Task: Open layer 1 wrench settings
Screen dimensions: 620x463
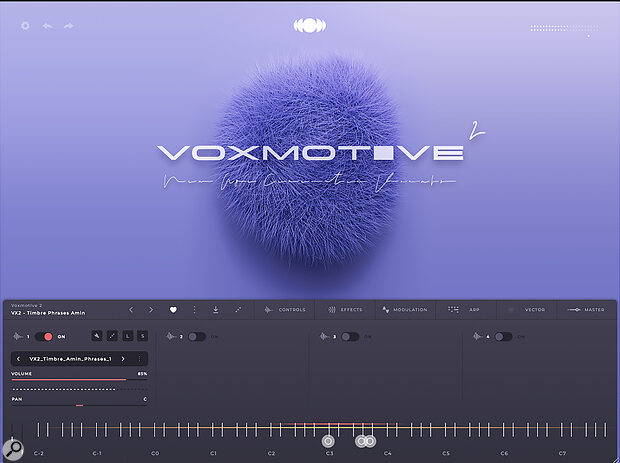Action: click(97, 336)
